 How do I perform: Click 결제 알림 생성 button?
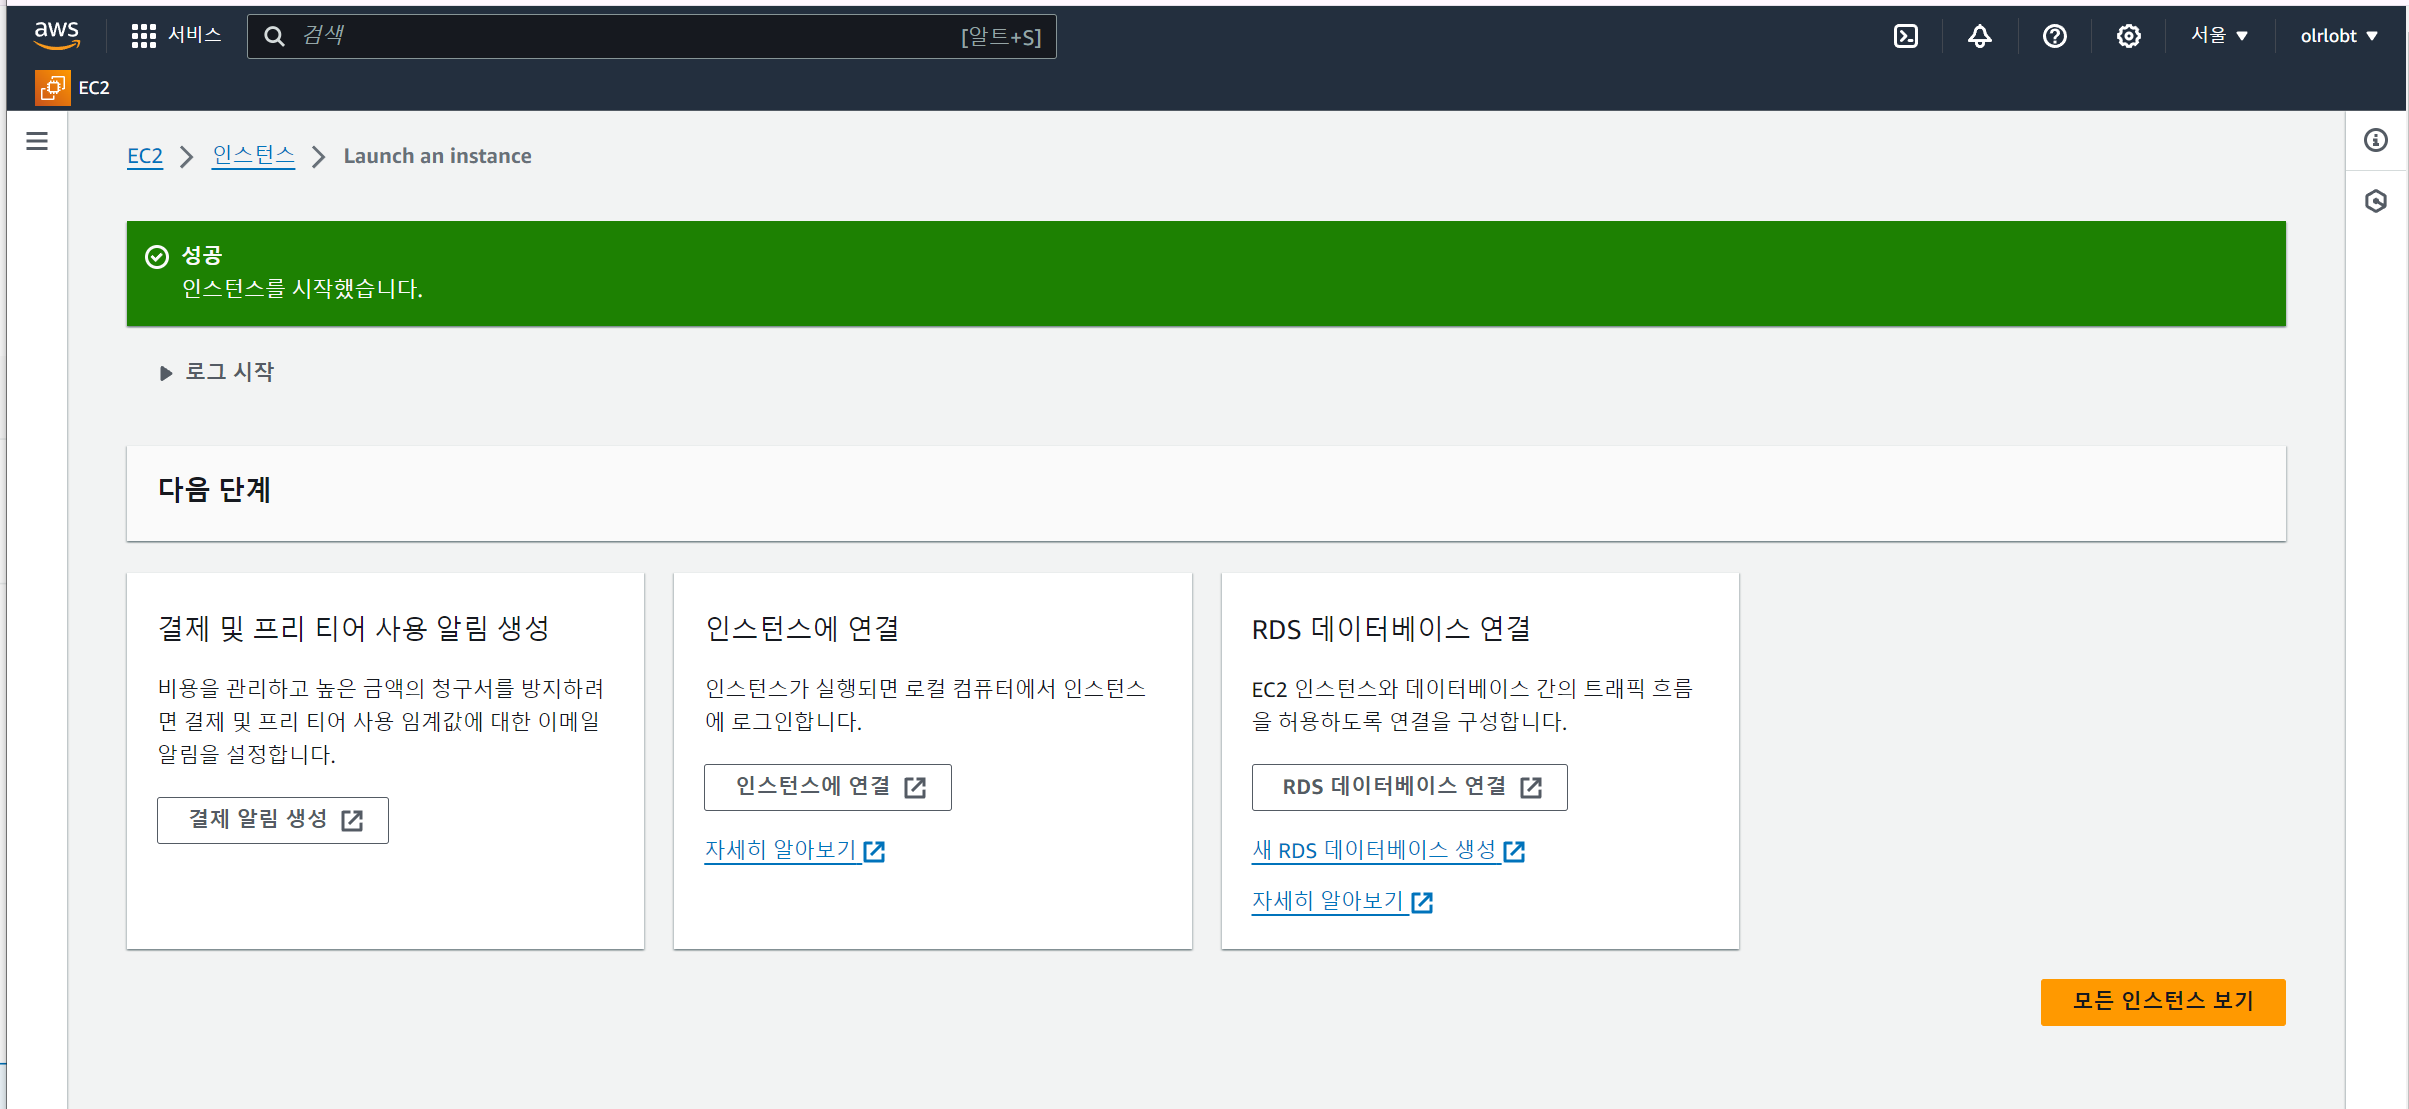(272, 820)
